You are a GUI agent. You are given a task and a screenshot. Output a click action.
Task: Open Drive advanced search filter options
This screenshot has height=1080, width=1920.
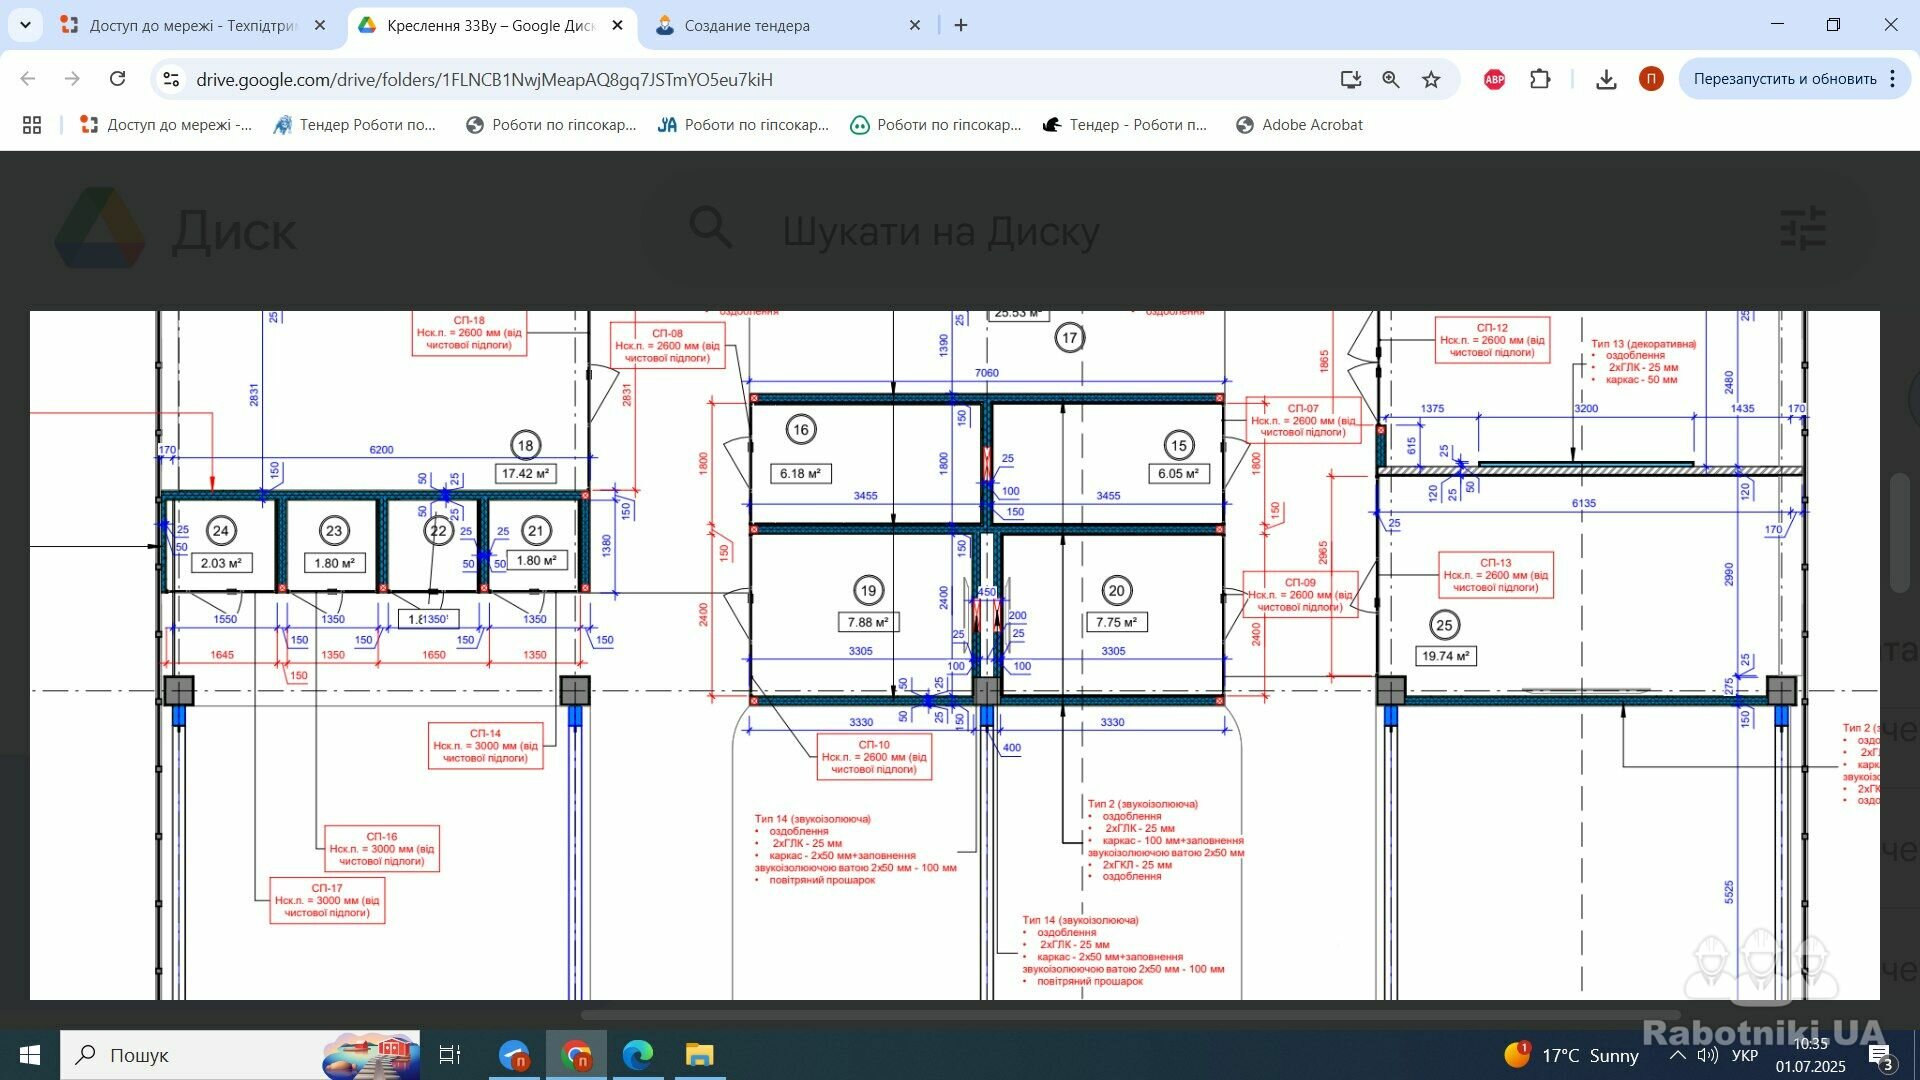point(1803,229)
